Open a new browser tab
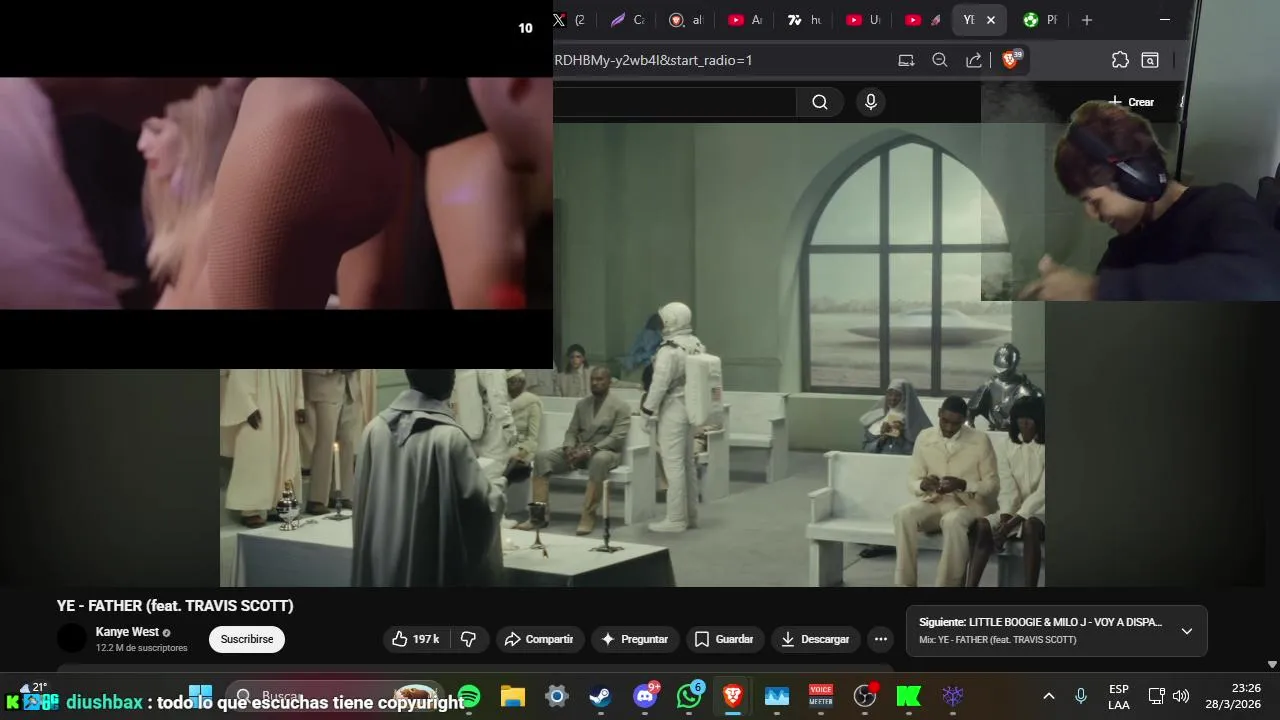Viewport: 1280px width, 720px height. pyautogui.click(x=1087, y=20)
